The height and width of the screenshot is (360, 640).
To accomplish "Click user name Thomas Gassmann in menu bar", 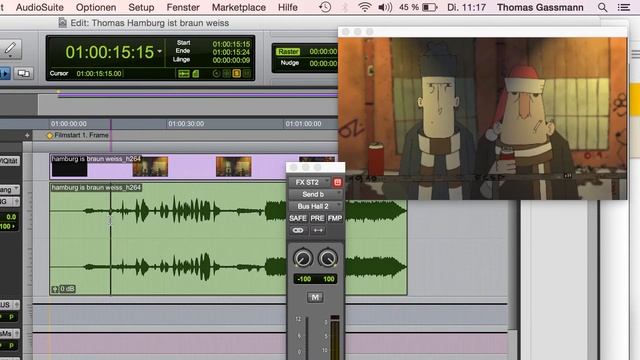I will coord(540,7).
